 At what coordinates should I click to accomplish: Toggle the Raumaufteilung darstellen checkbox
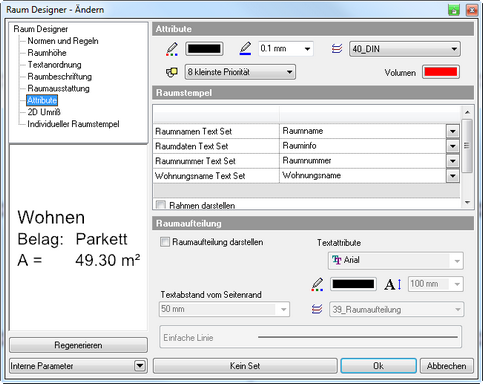[x=165, y=242]
